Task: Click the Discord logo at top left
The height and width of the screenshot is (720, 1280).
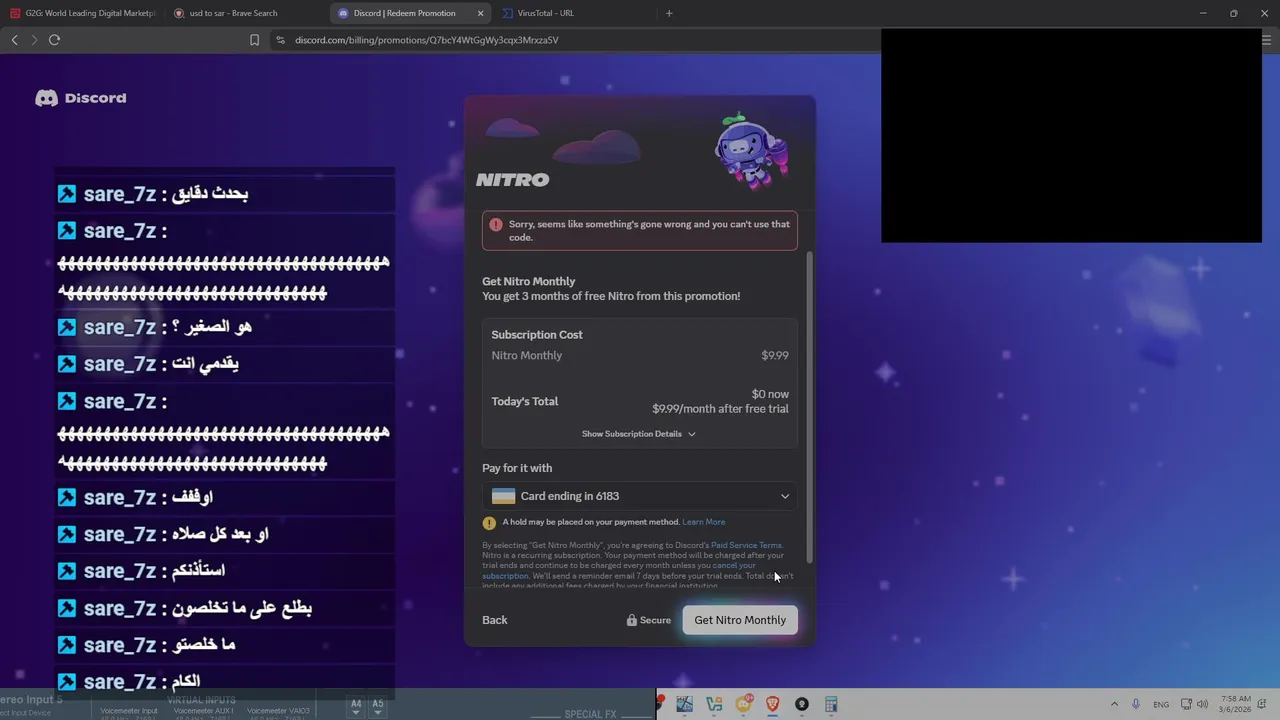Action: coord(81,98)
